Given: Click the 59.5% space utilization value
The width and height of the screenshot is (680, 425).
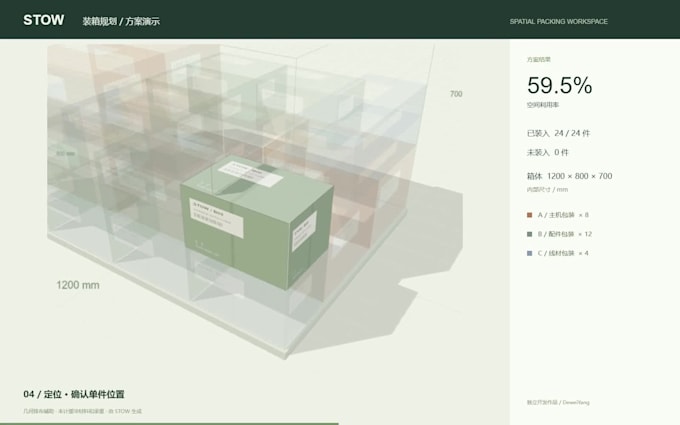Looking at the screenshot, I should 559,85.
